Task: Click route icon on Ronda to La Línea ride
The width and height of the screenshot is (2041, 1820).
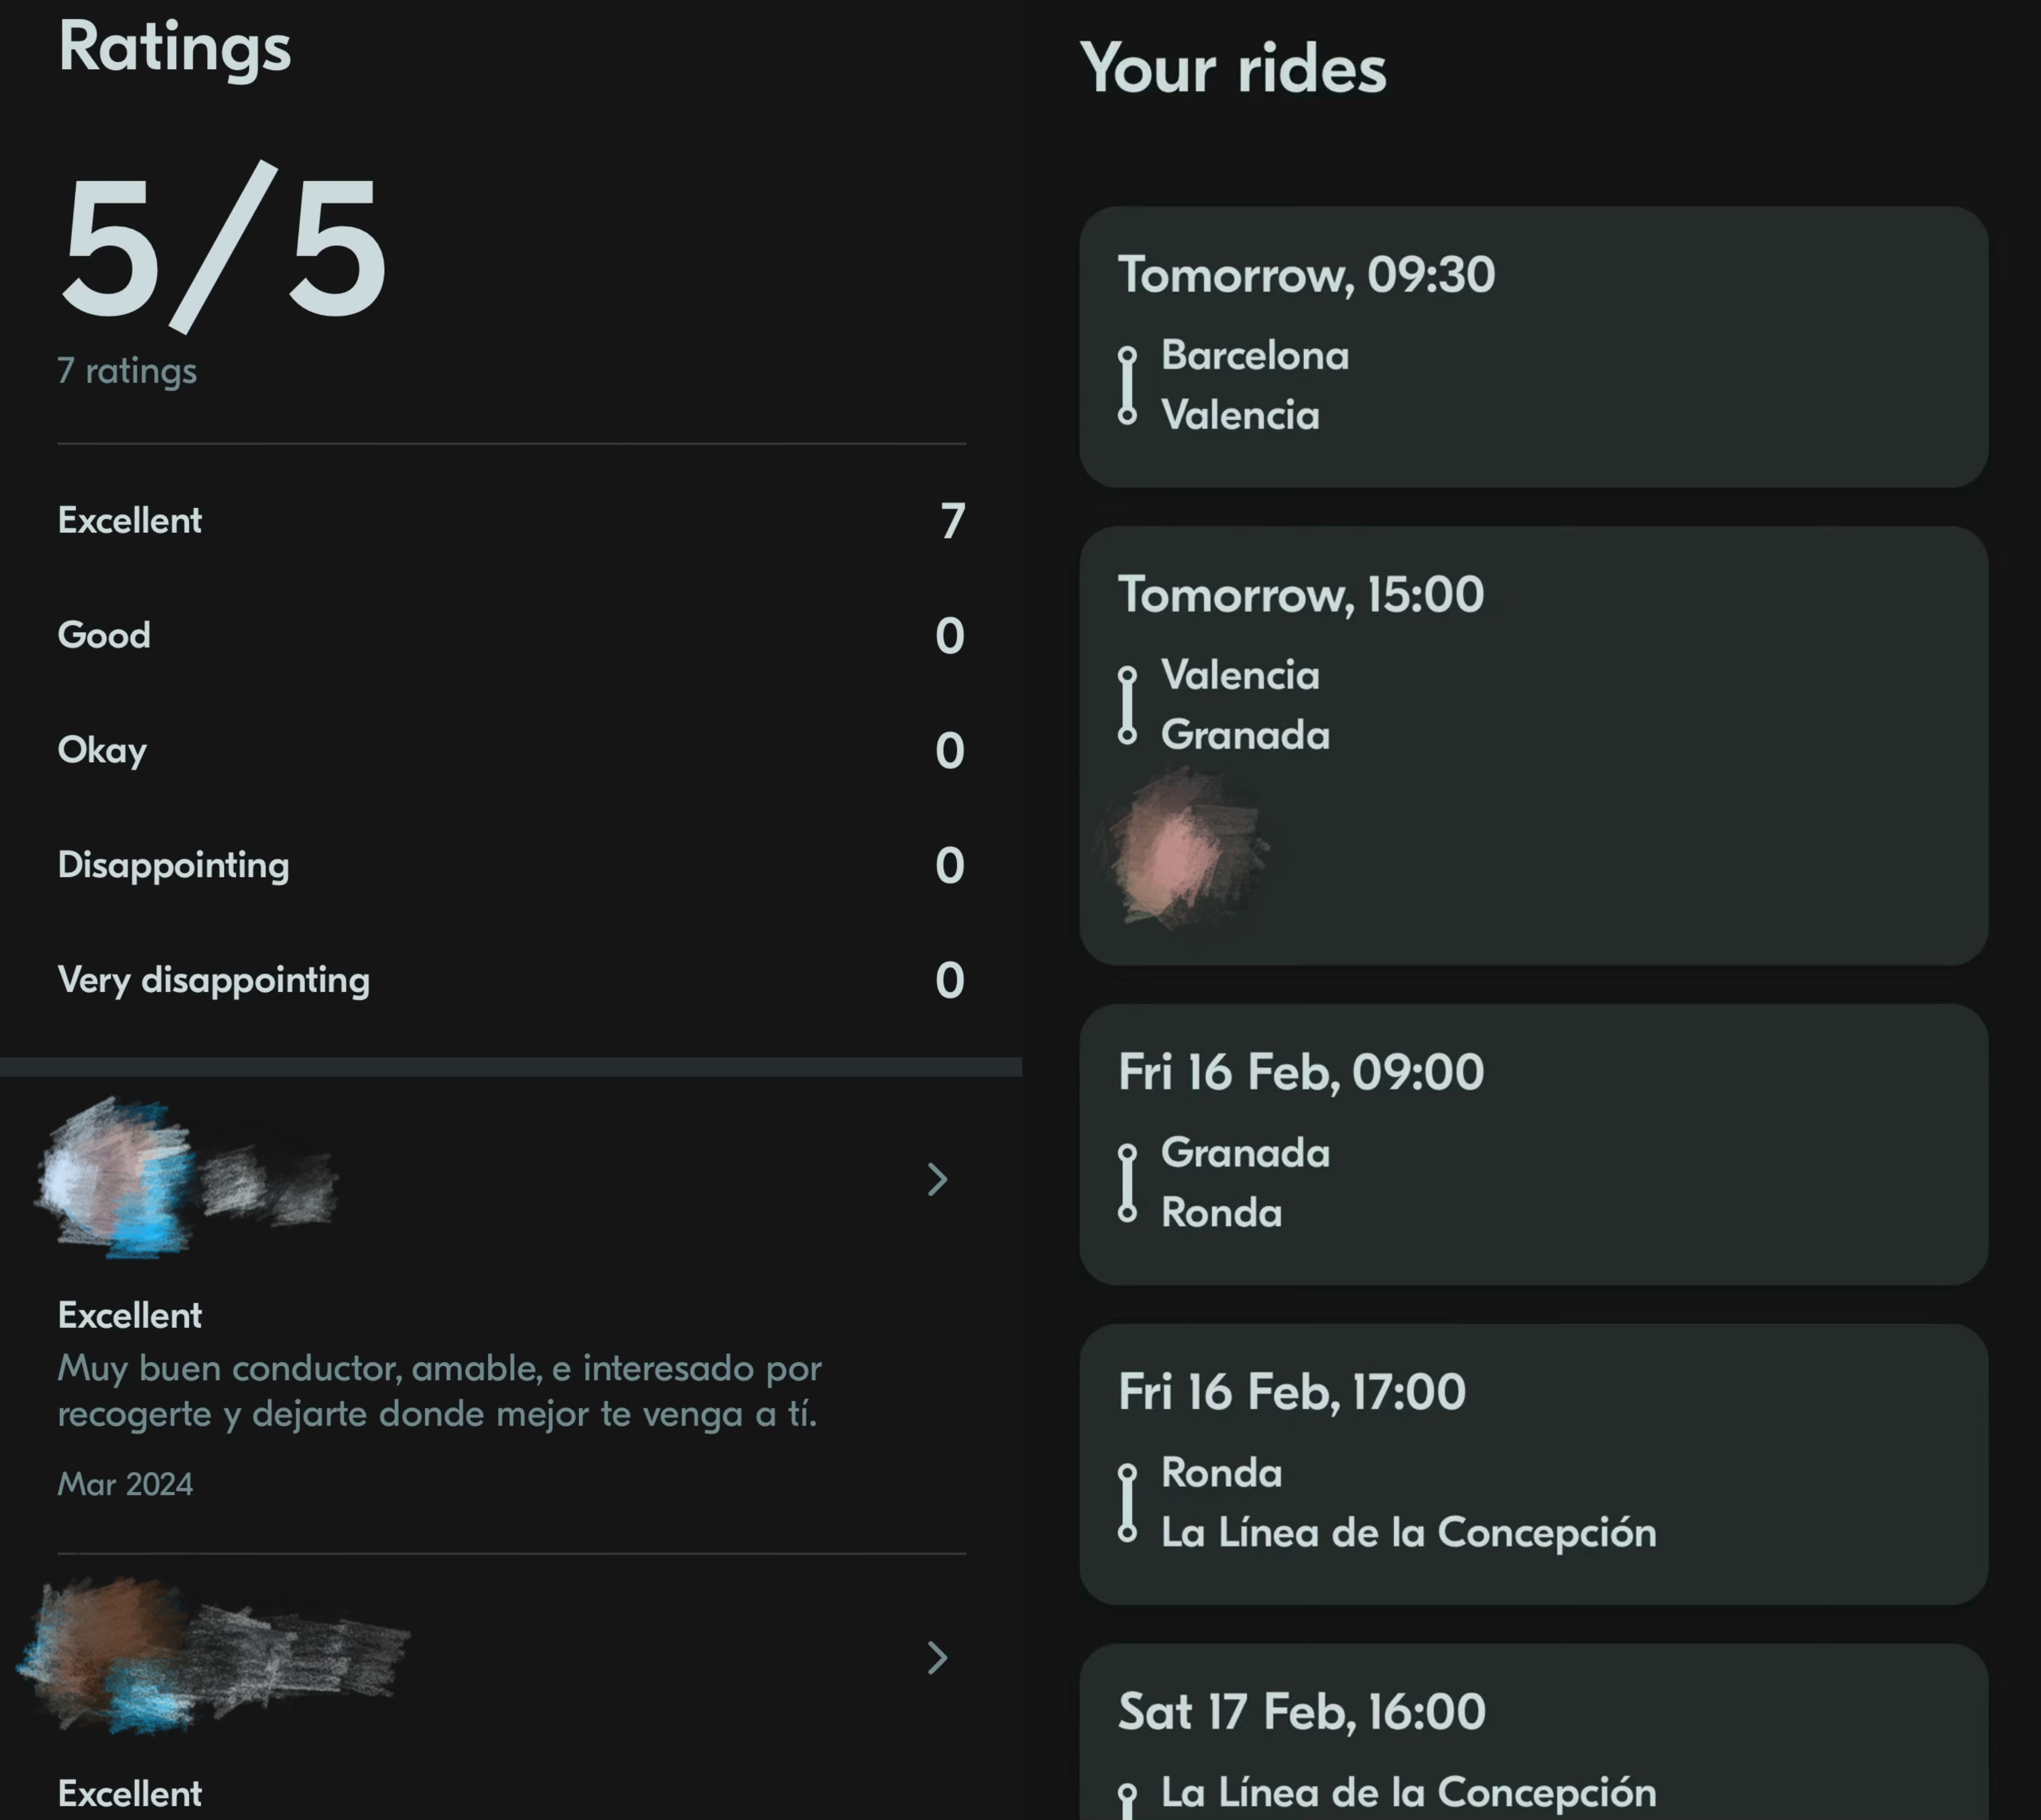Action: pos(1127,1503)
